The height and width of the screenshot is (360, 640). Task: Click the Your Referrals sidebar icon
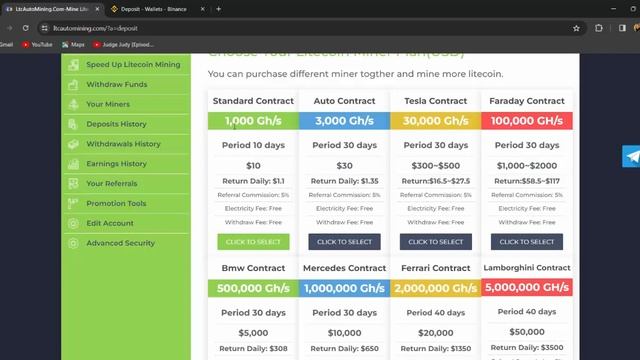pos(73,184)
